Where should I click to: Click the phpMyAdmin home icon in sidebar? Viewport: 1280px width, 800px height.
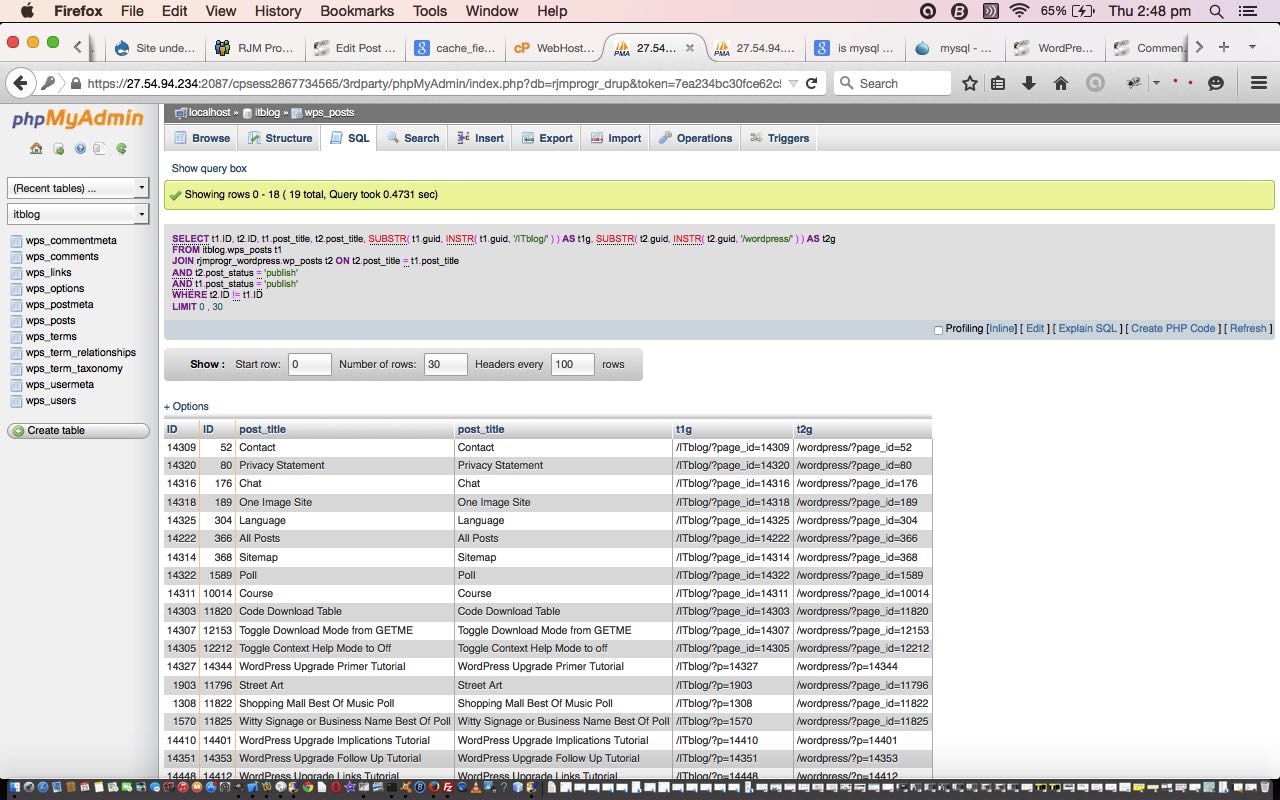[36, 149]
